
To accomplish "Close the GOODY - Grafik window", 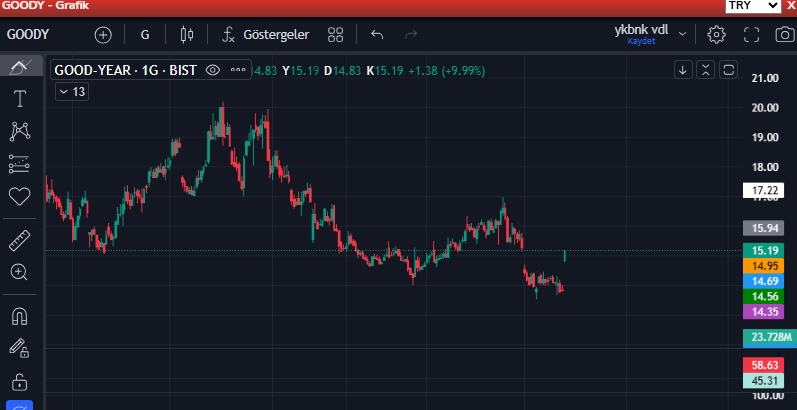I will [791, 6].
